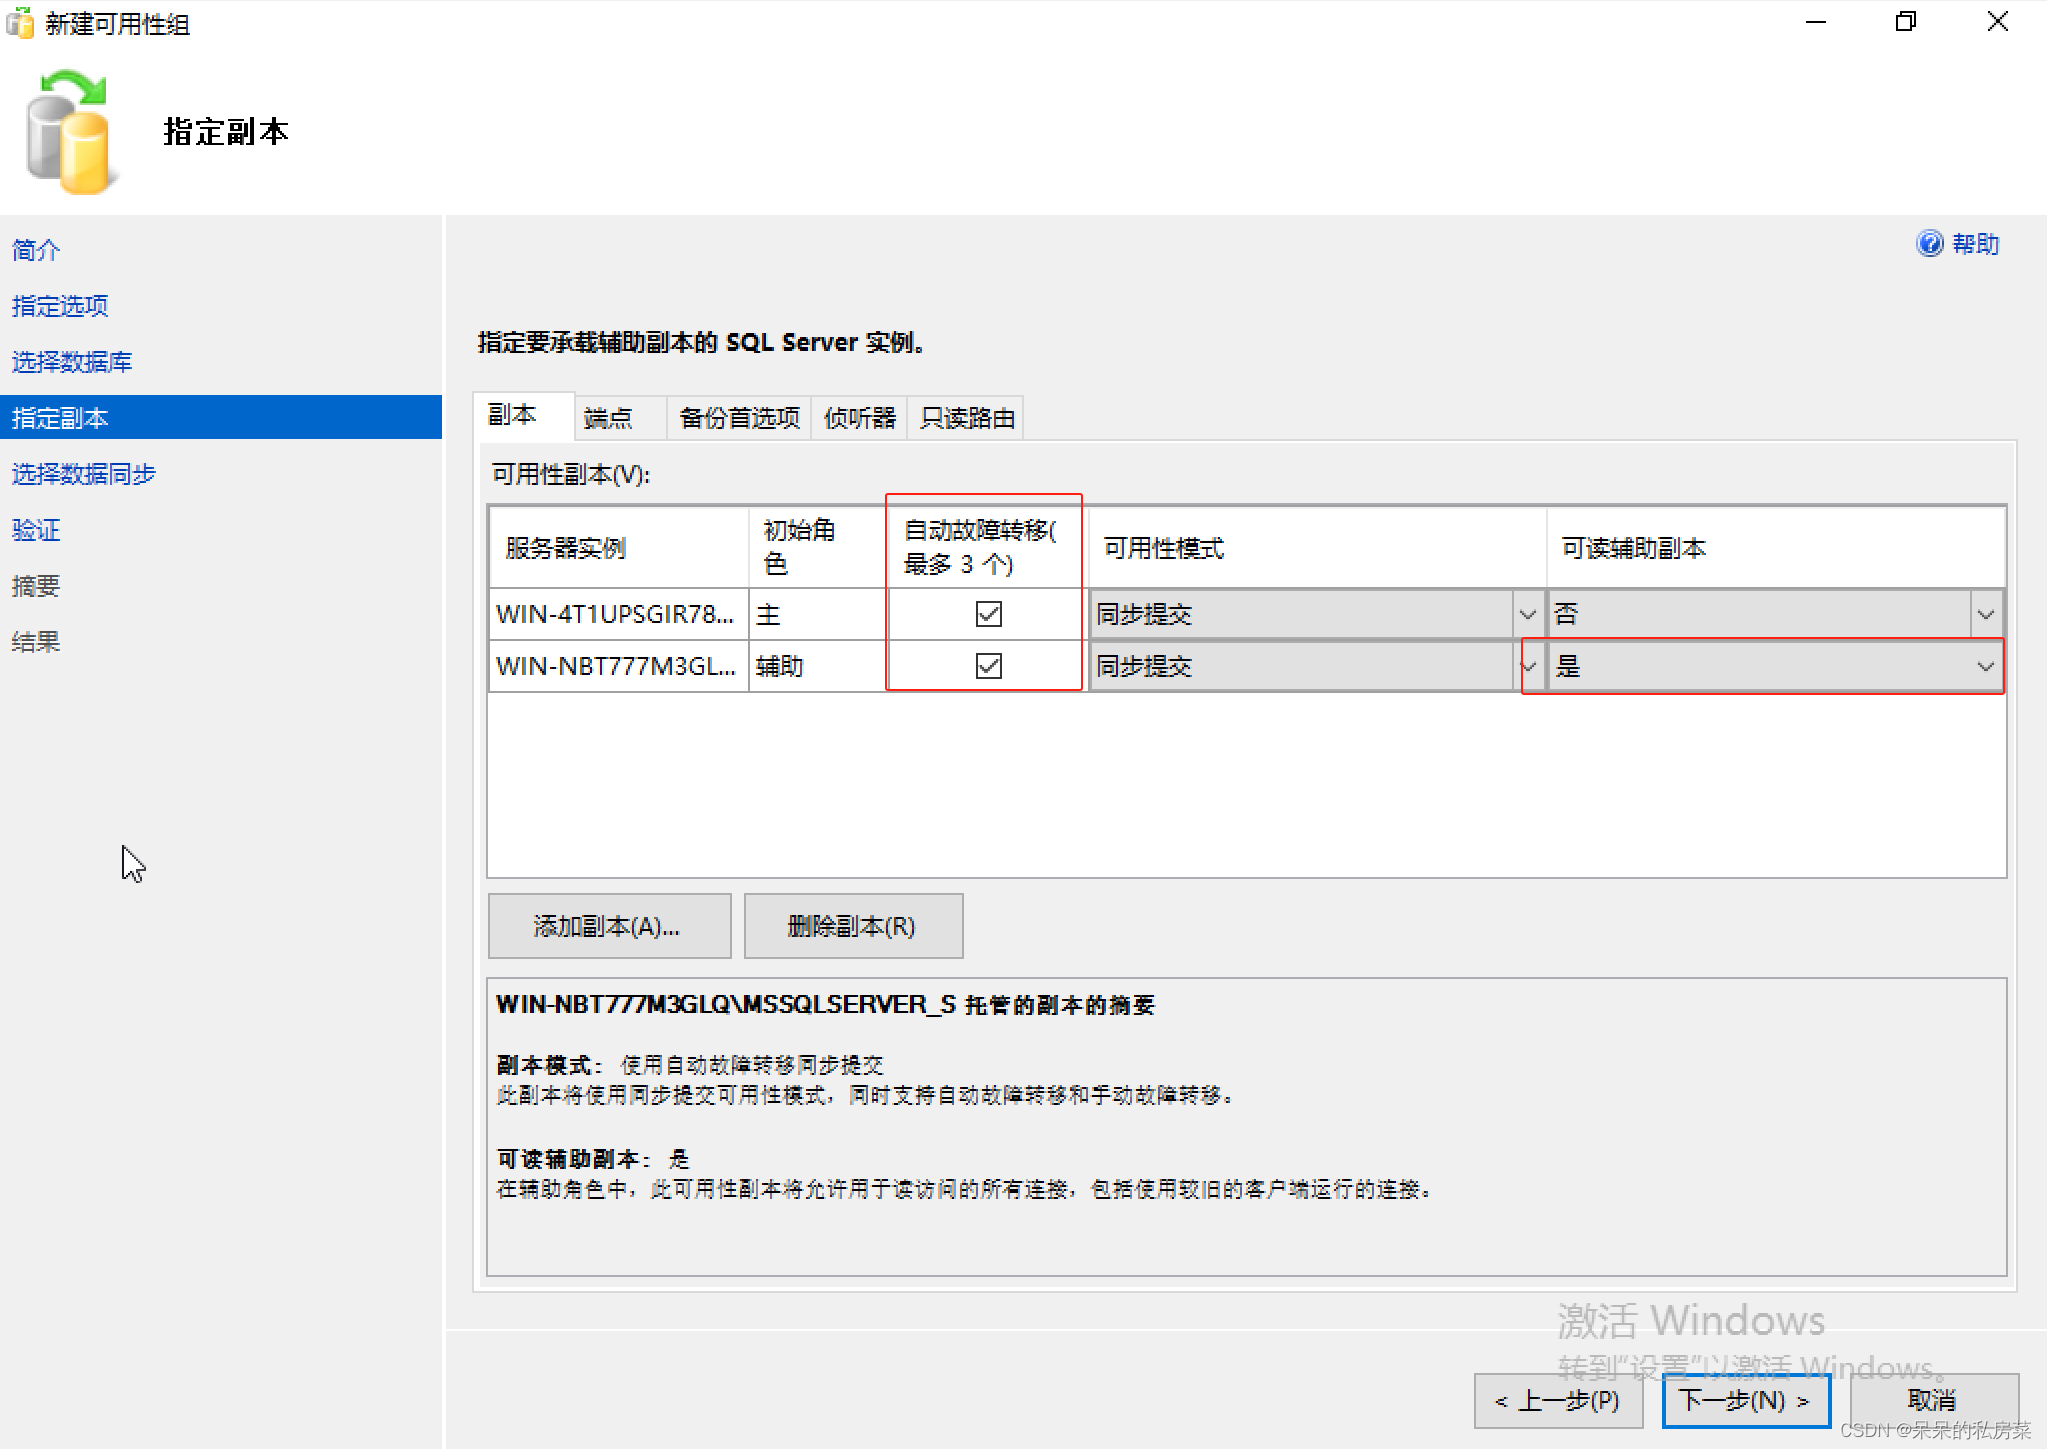The width and height of the screenshot is (2047, 1449).
Task: Click the 上一步(P) back button
Action: click(1558, 1401)
